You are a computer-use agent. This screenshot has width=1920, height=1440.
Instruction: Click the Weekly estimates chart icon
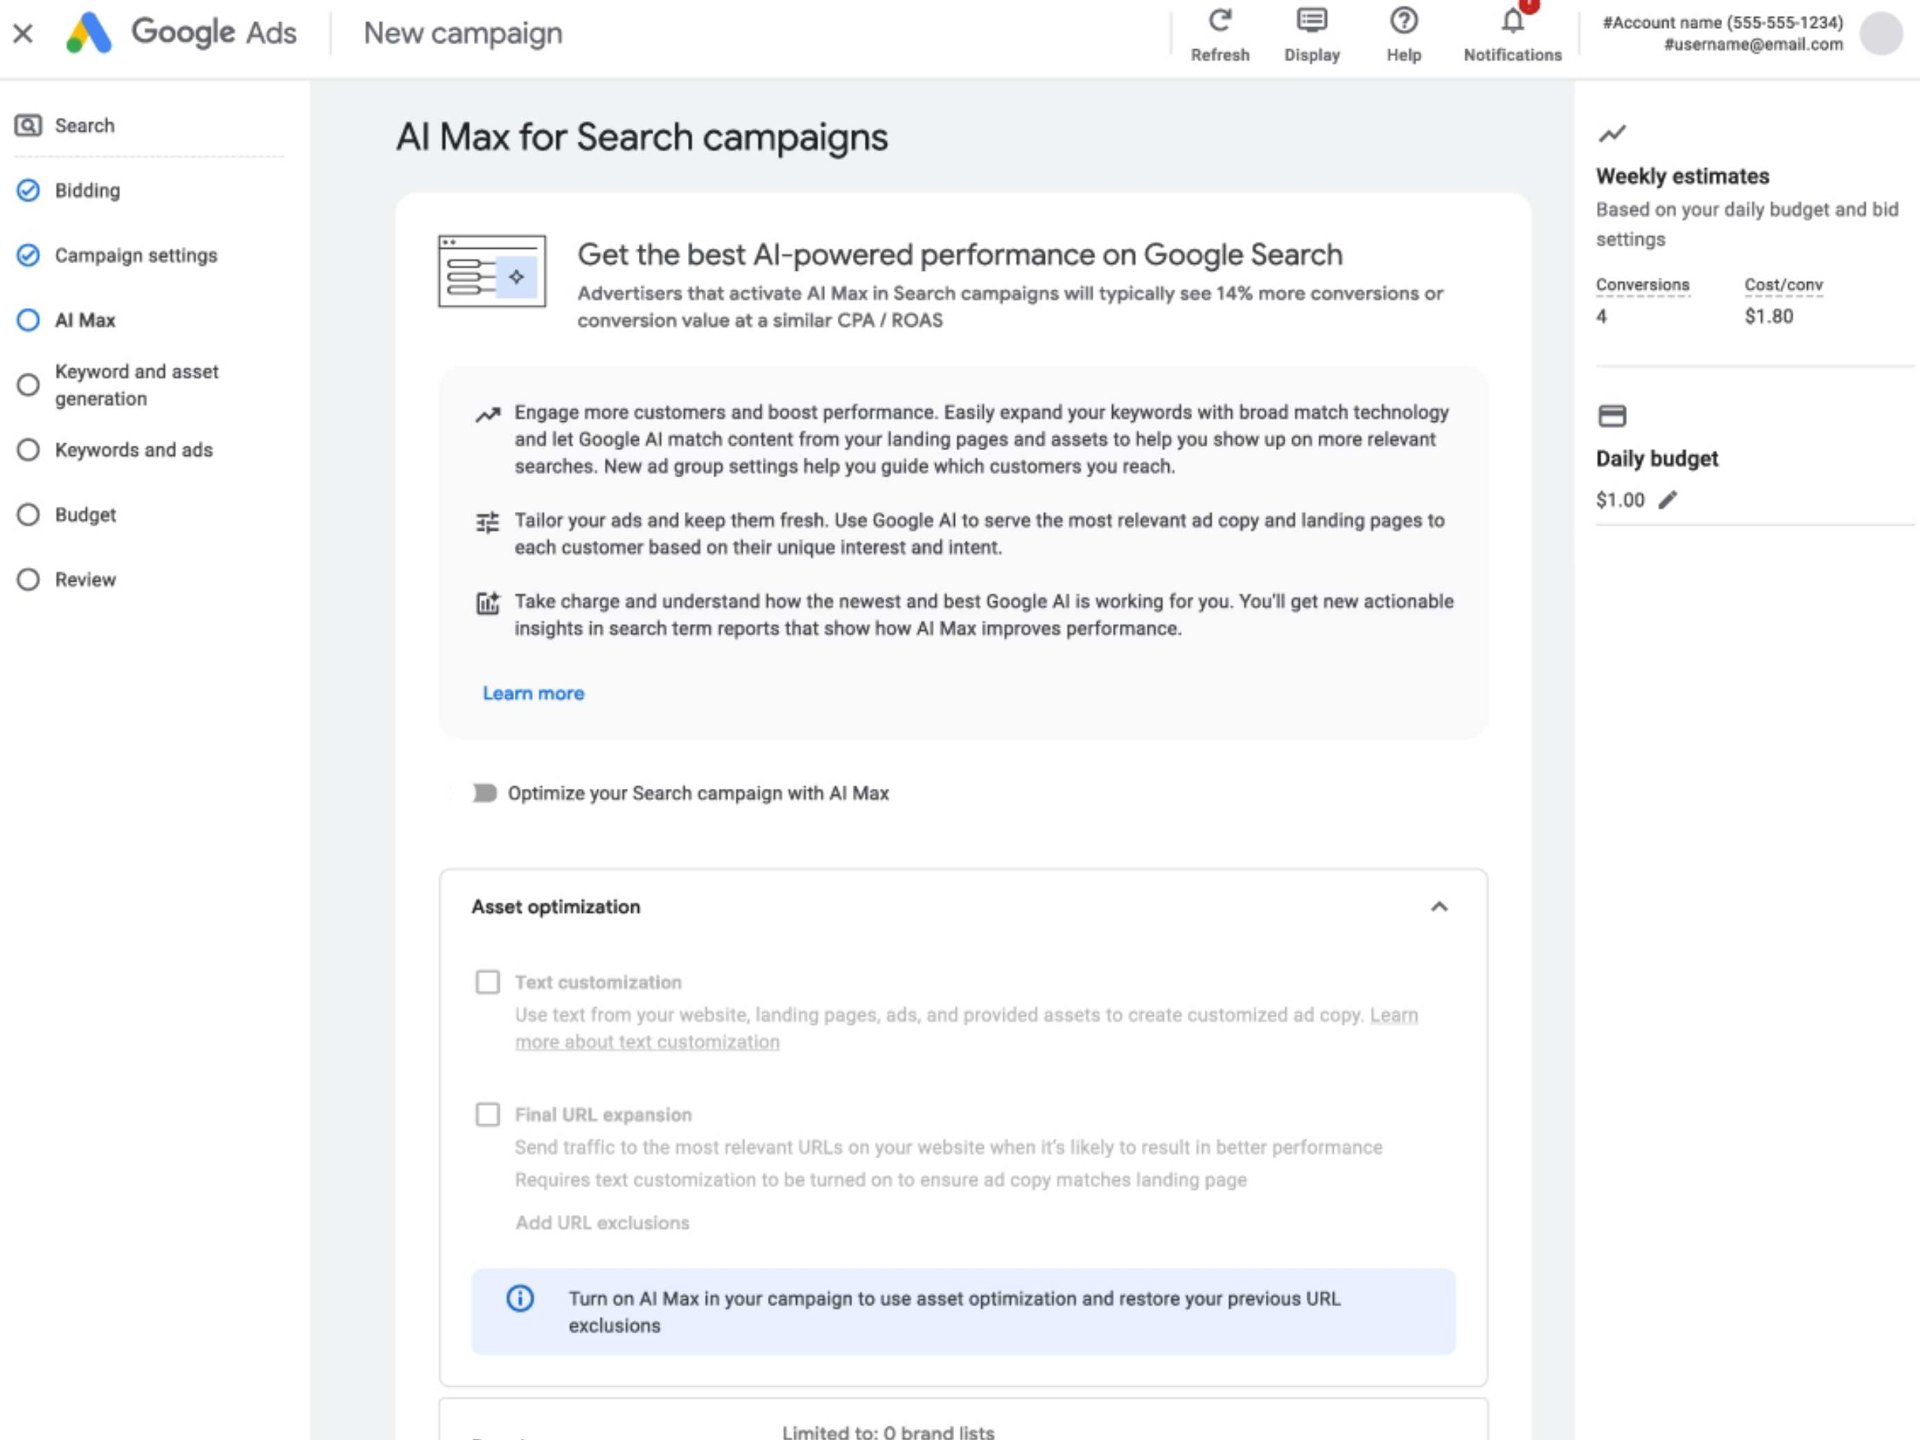[1612, 134]
